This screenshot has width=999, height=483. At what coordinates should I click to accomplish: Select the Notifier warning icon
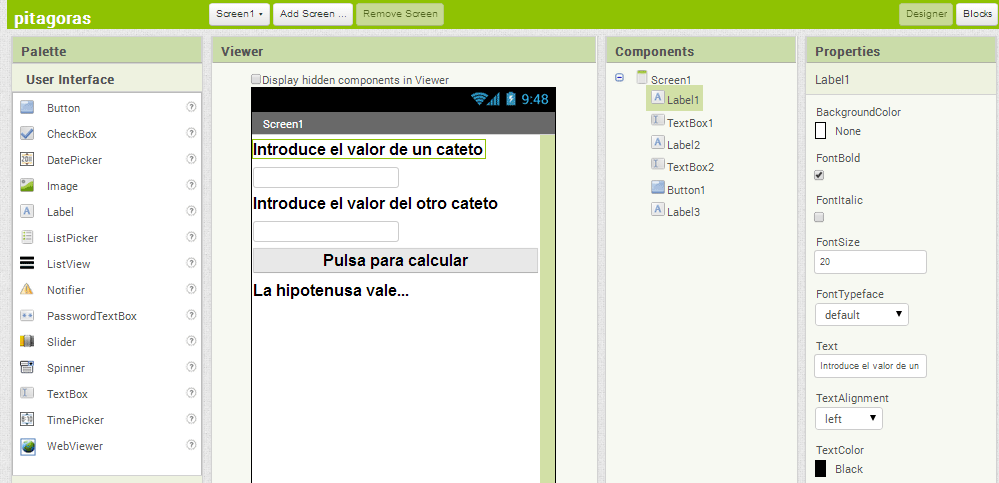tap(27, 290)
